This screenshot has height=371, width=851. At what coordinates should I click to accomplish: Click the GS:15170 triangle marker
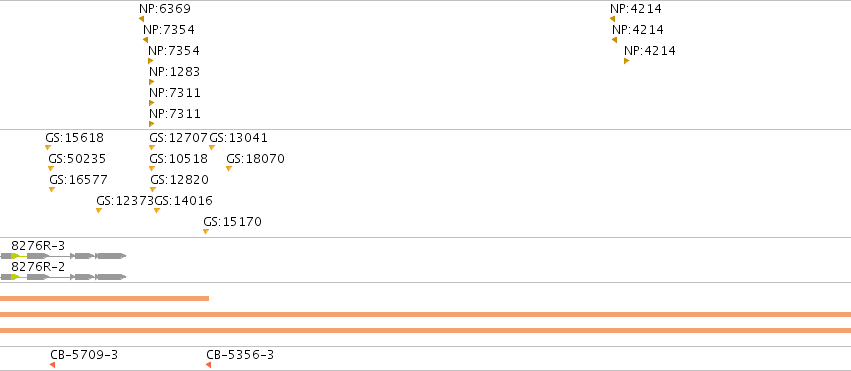206,232
